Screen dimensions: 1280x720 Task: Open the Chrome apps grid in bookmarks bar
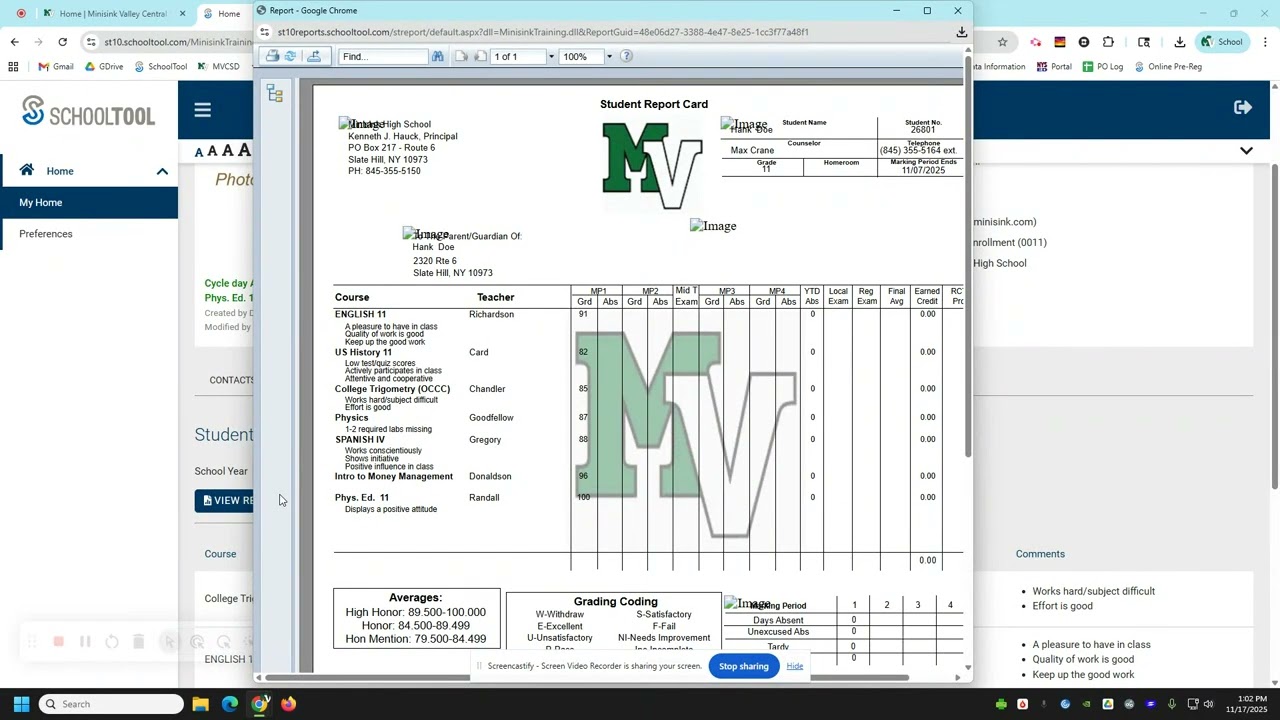[13, 67]
